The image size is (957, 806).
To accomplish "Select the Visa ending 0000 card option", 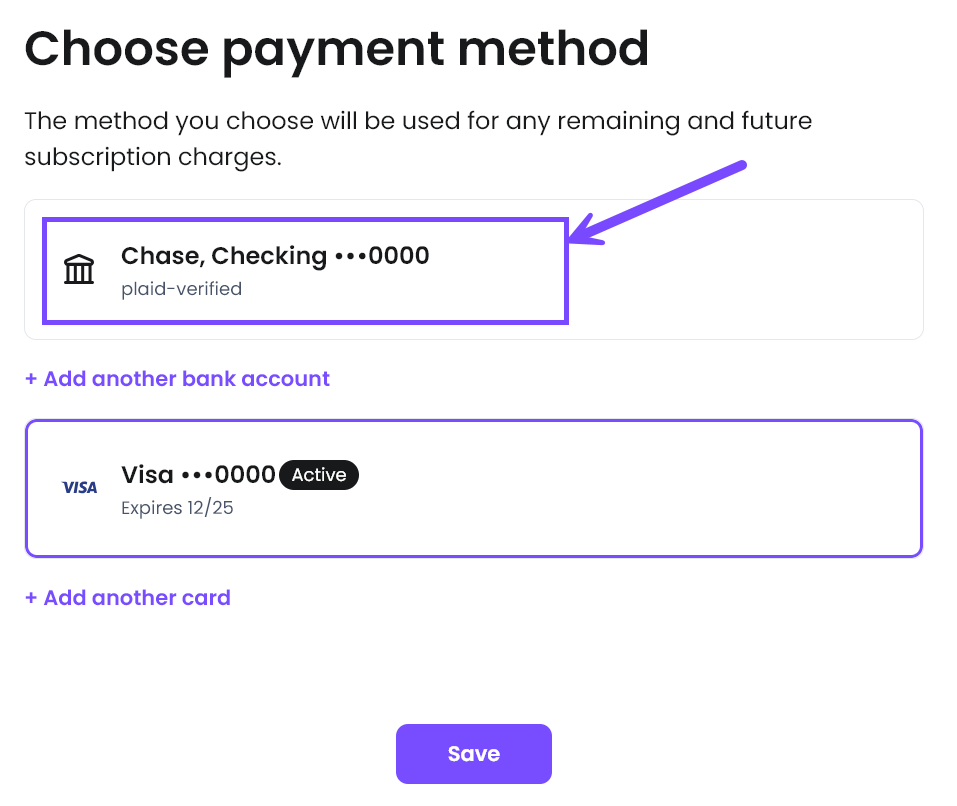I will click(x=474, y=488).
